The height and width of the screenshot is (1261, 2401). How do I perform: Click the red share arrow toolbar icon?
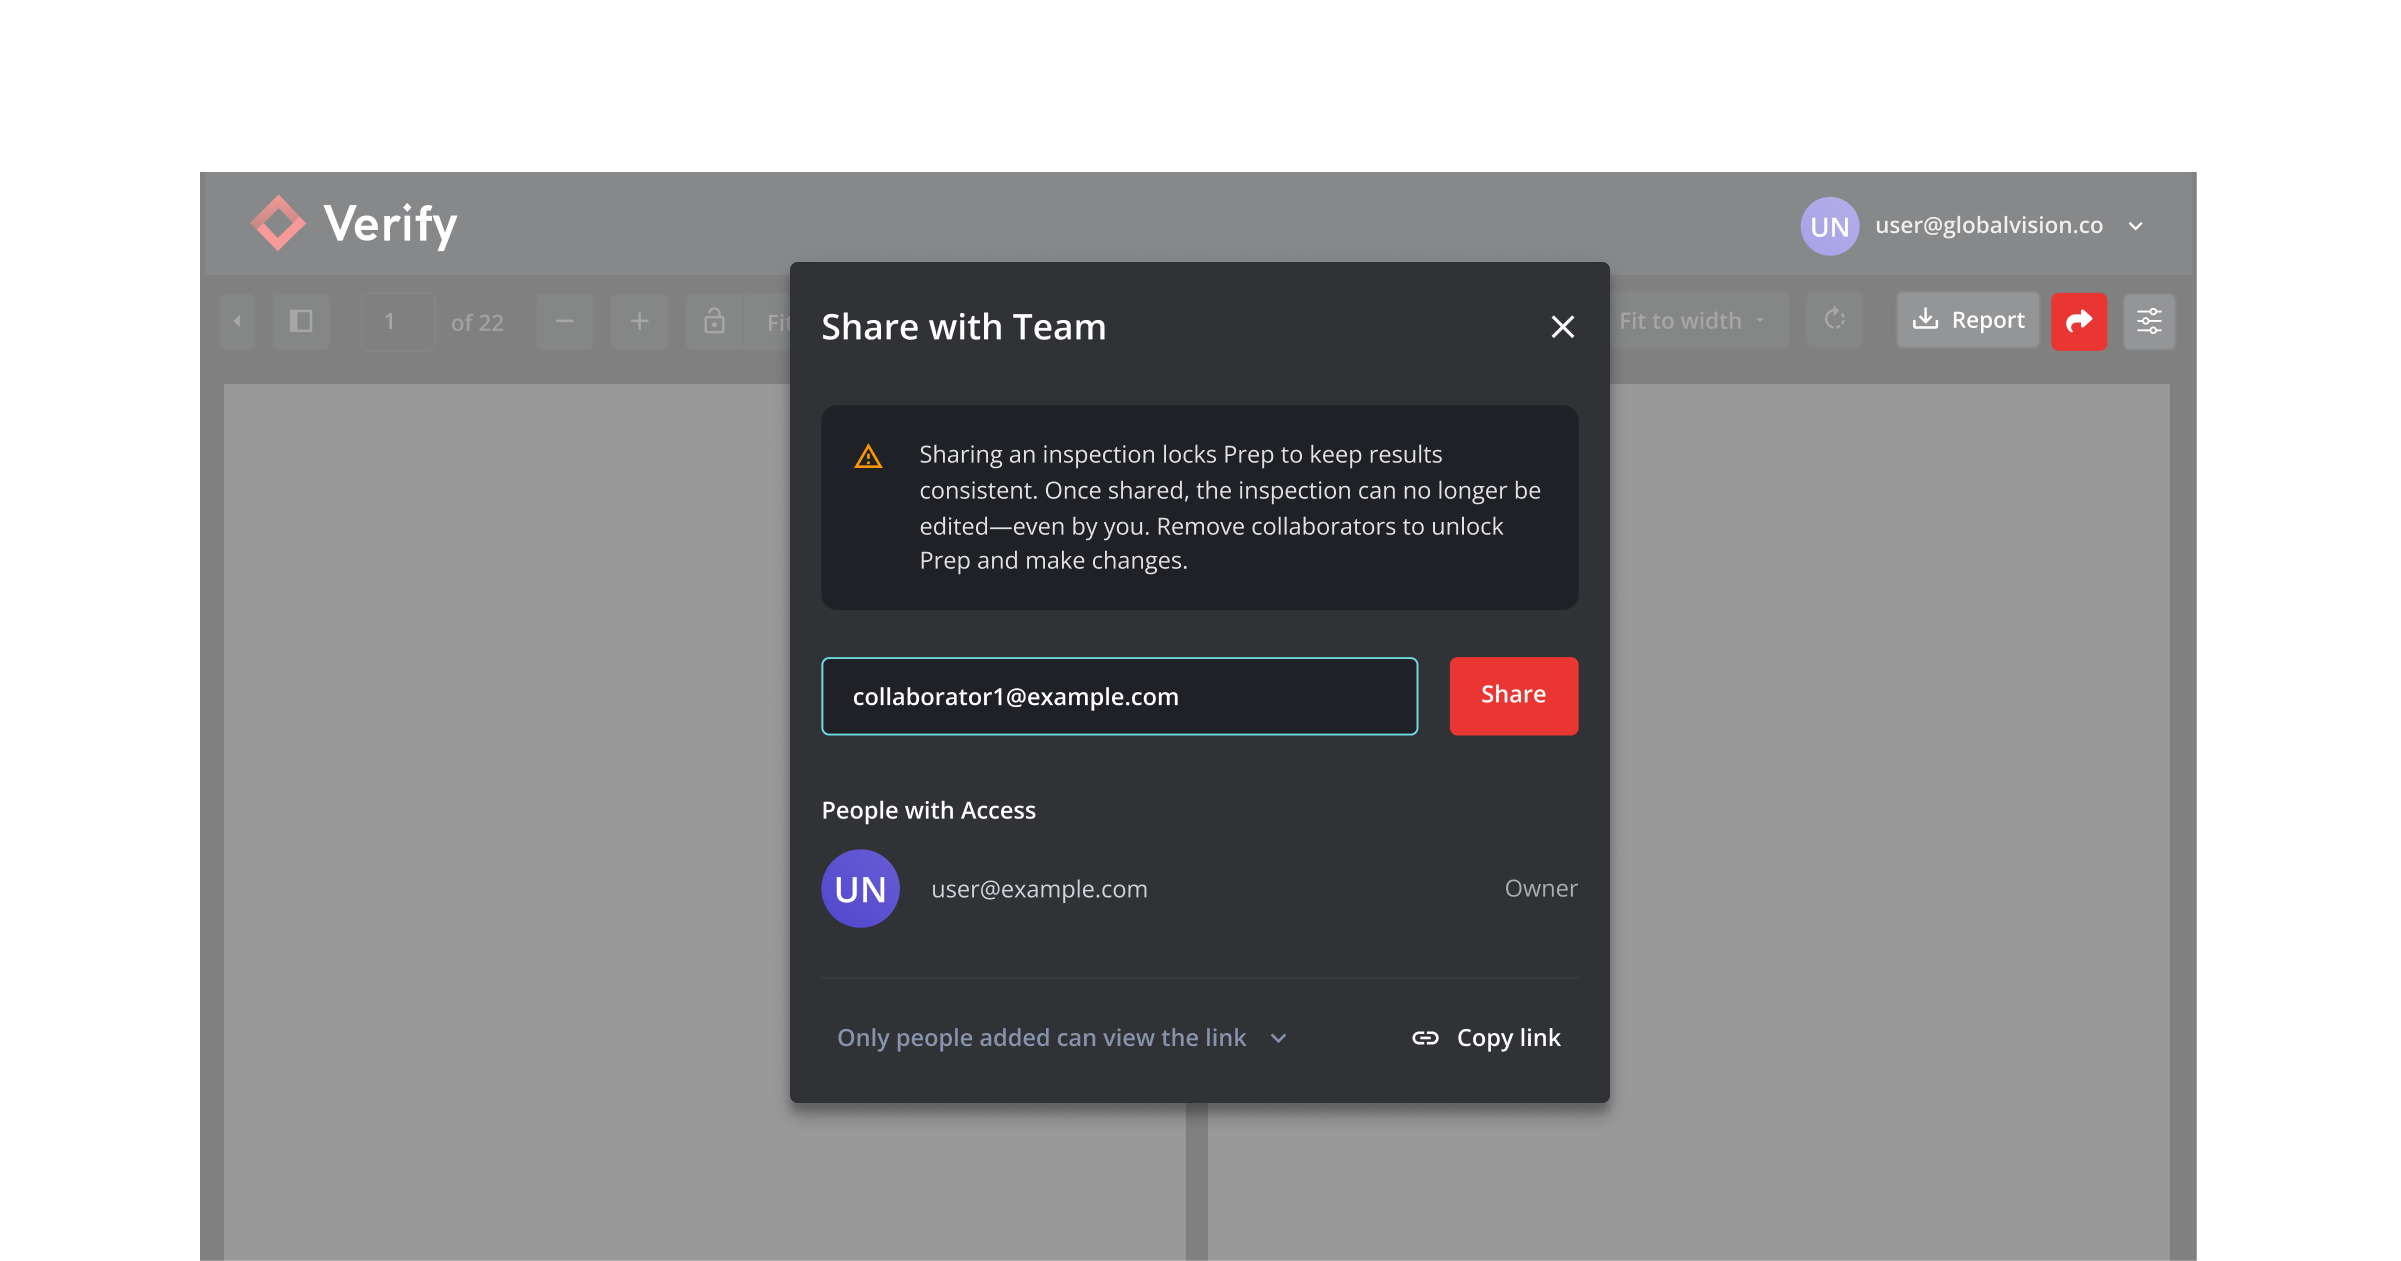point(2078,321)
